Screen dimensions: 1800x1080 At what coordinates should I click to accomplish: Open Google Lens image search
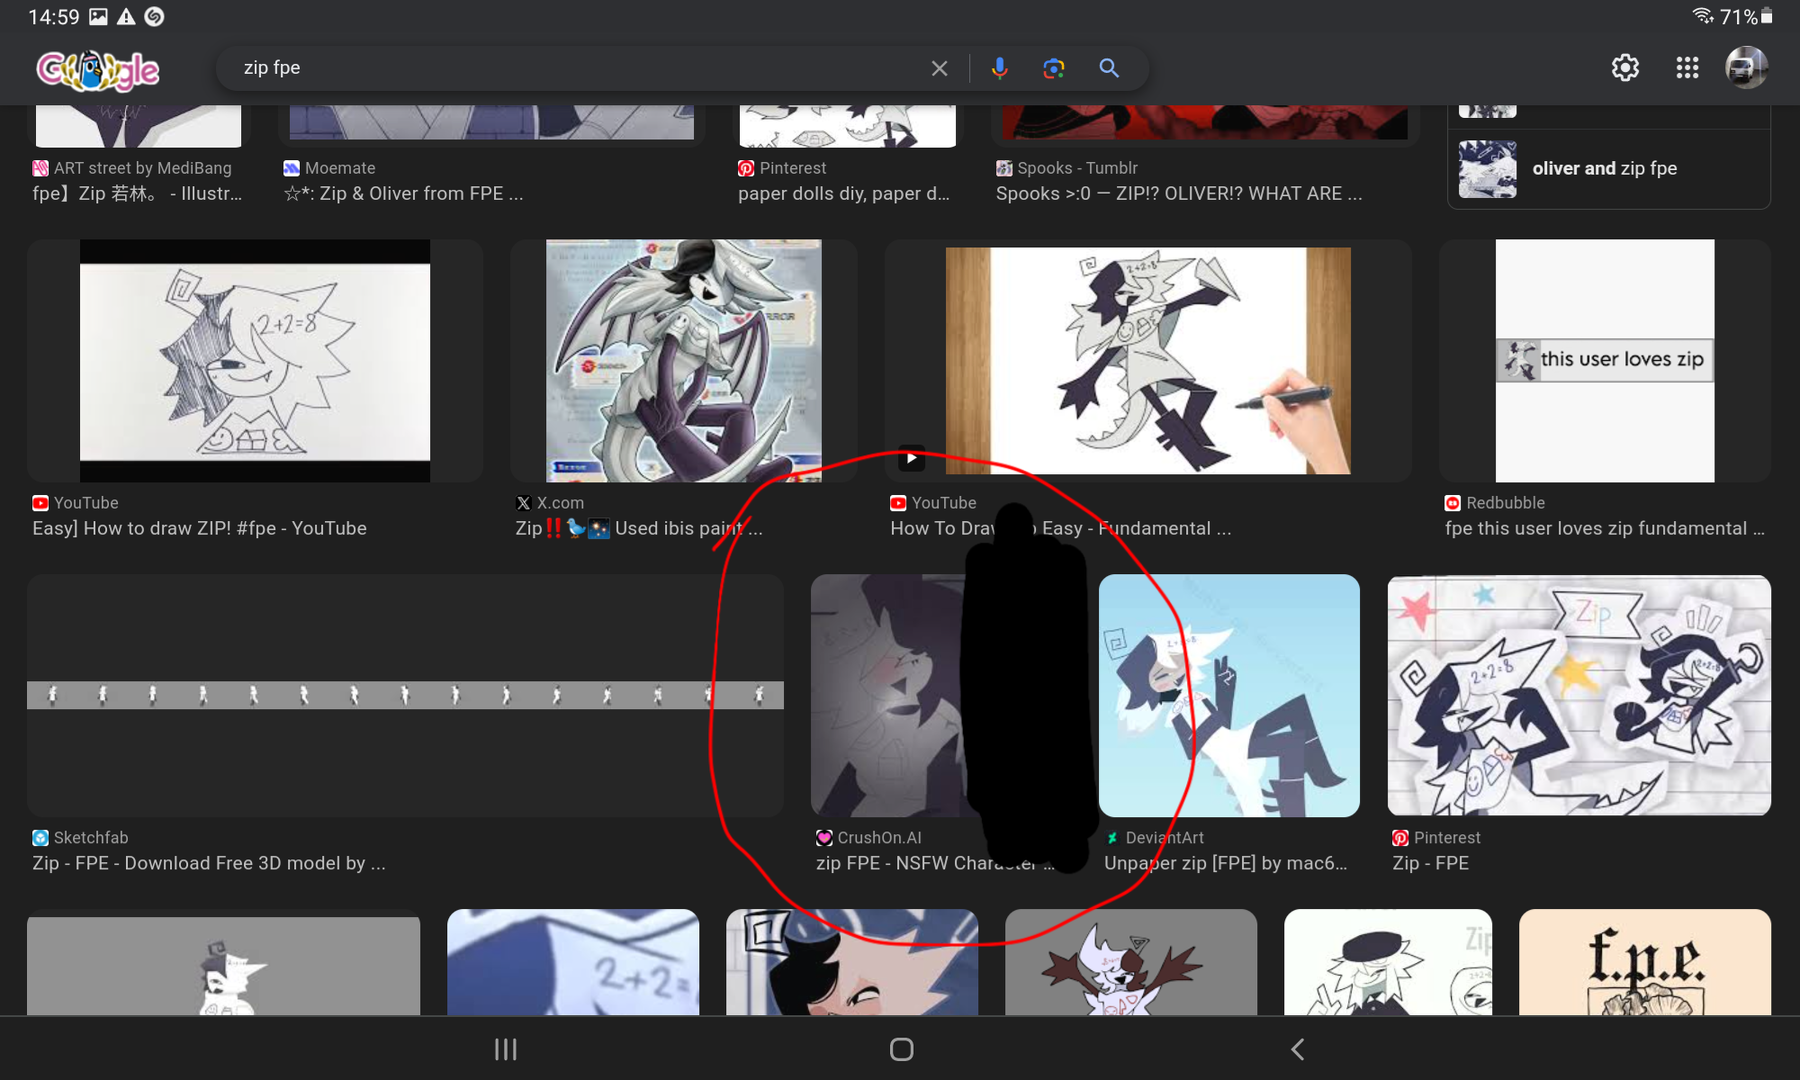pyautogui.click(x=1053, y=68)
